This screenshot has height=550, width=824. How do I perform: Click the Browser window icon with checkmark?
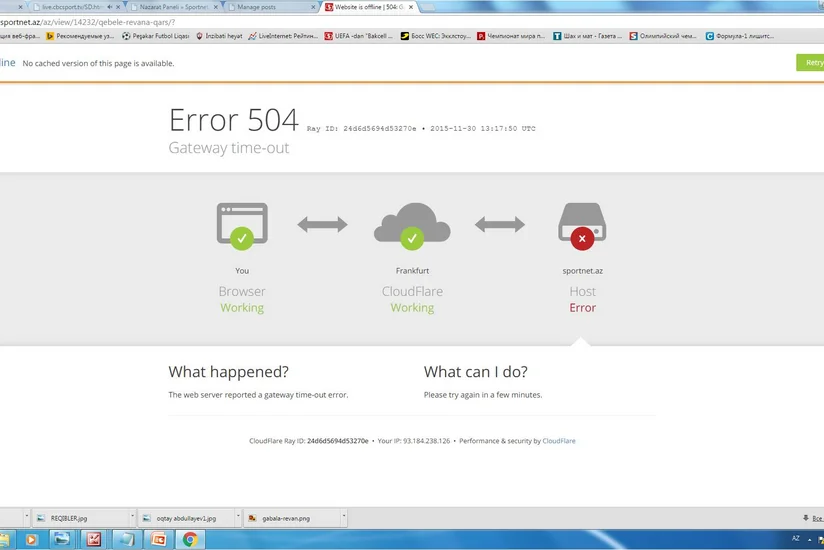[242, 226]
